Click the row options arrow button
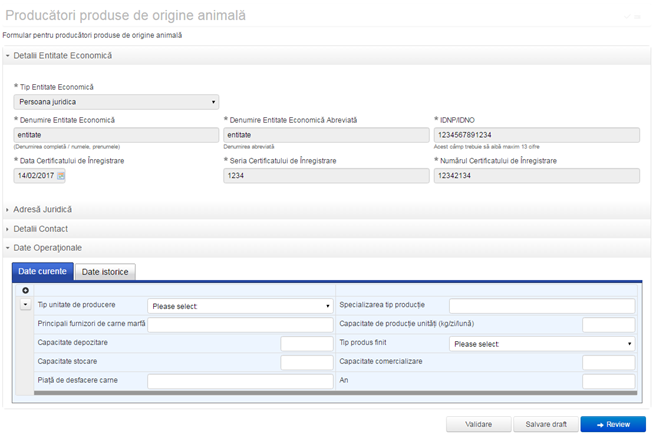This screenshot has height=441, width=656. 25,305
